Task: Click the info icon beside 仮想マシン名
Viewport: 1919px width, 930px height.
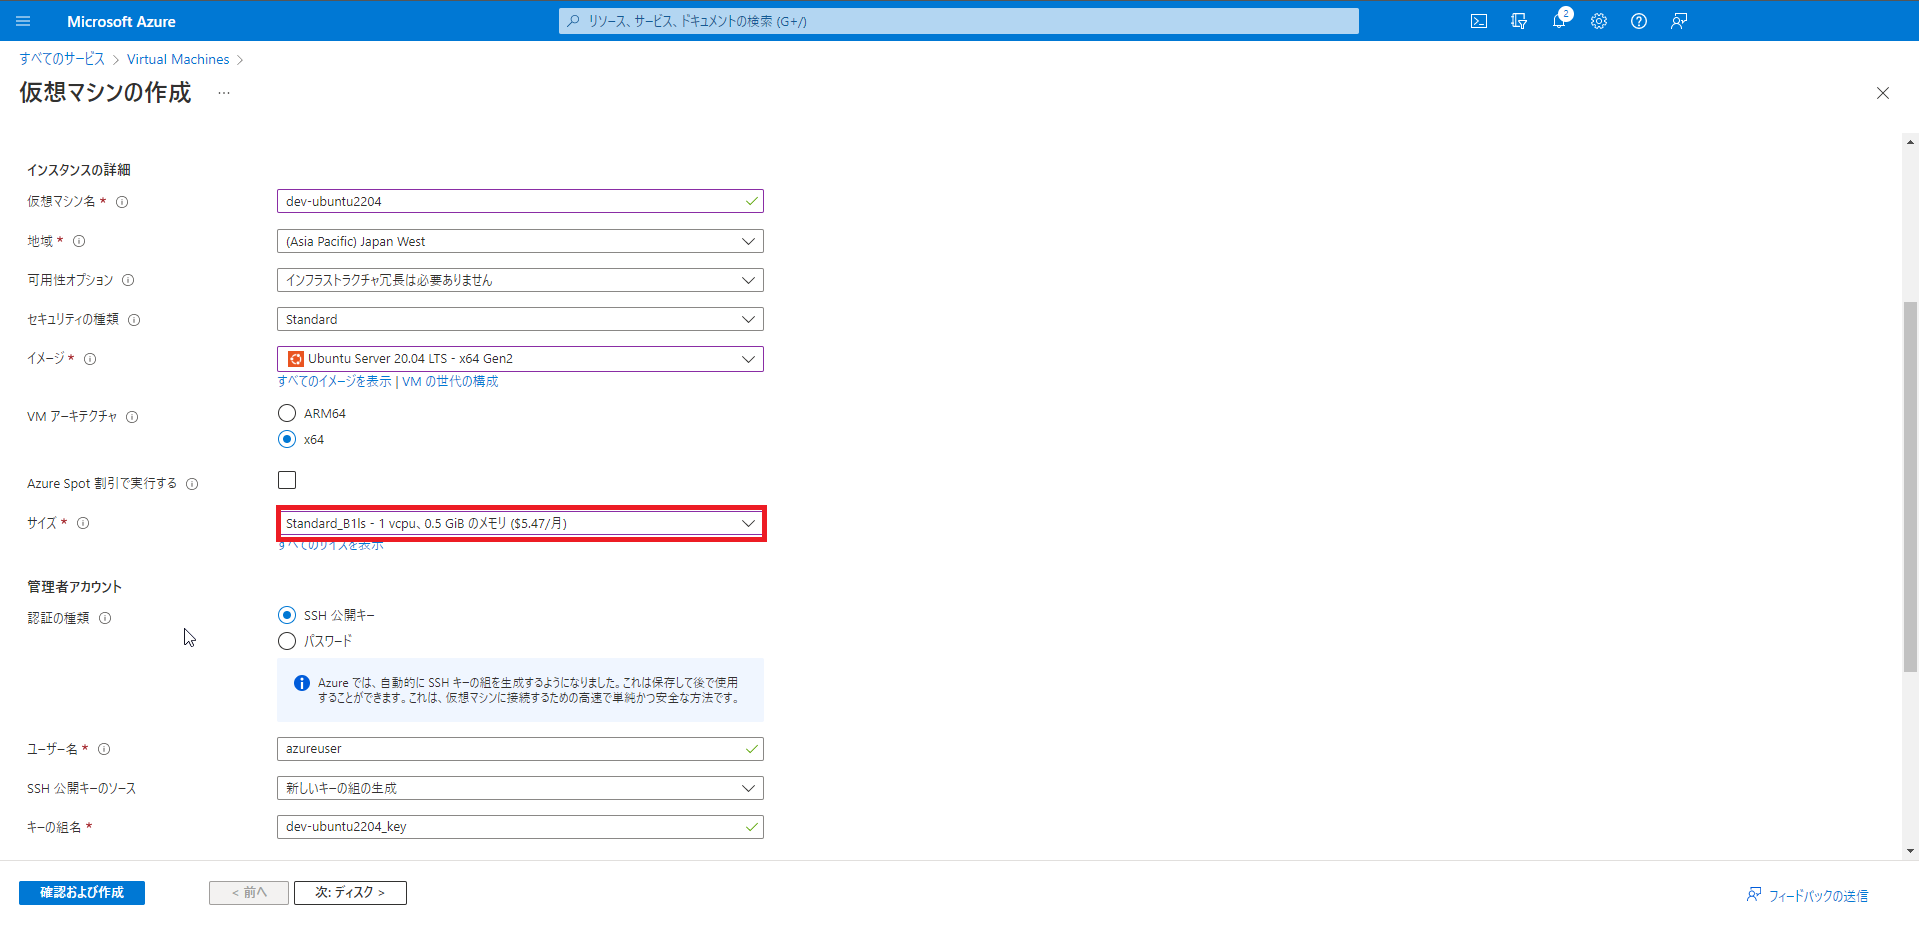Action: point(122,202)
